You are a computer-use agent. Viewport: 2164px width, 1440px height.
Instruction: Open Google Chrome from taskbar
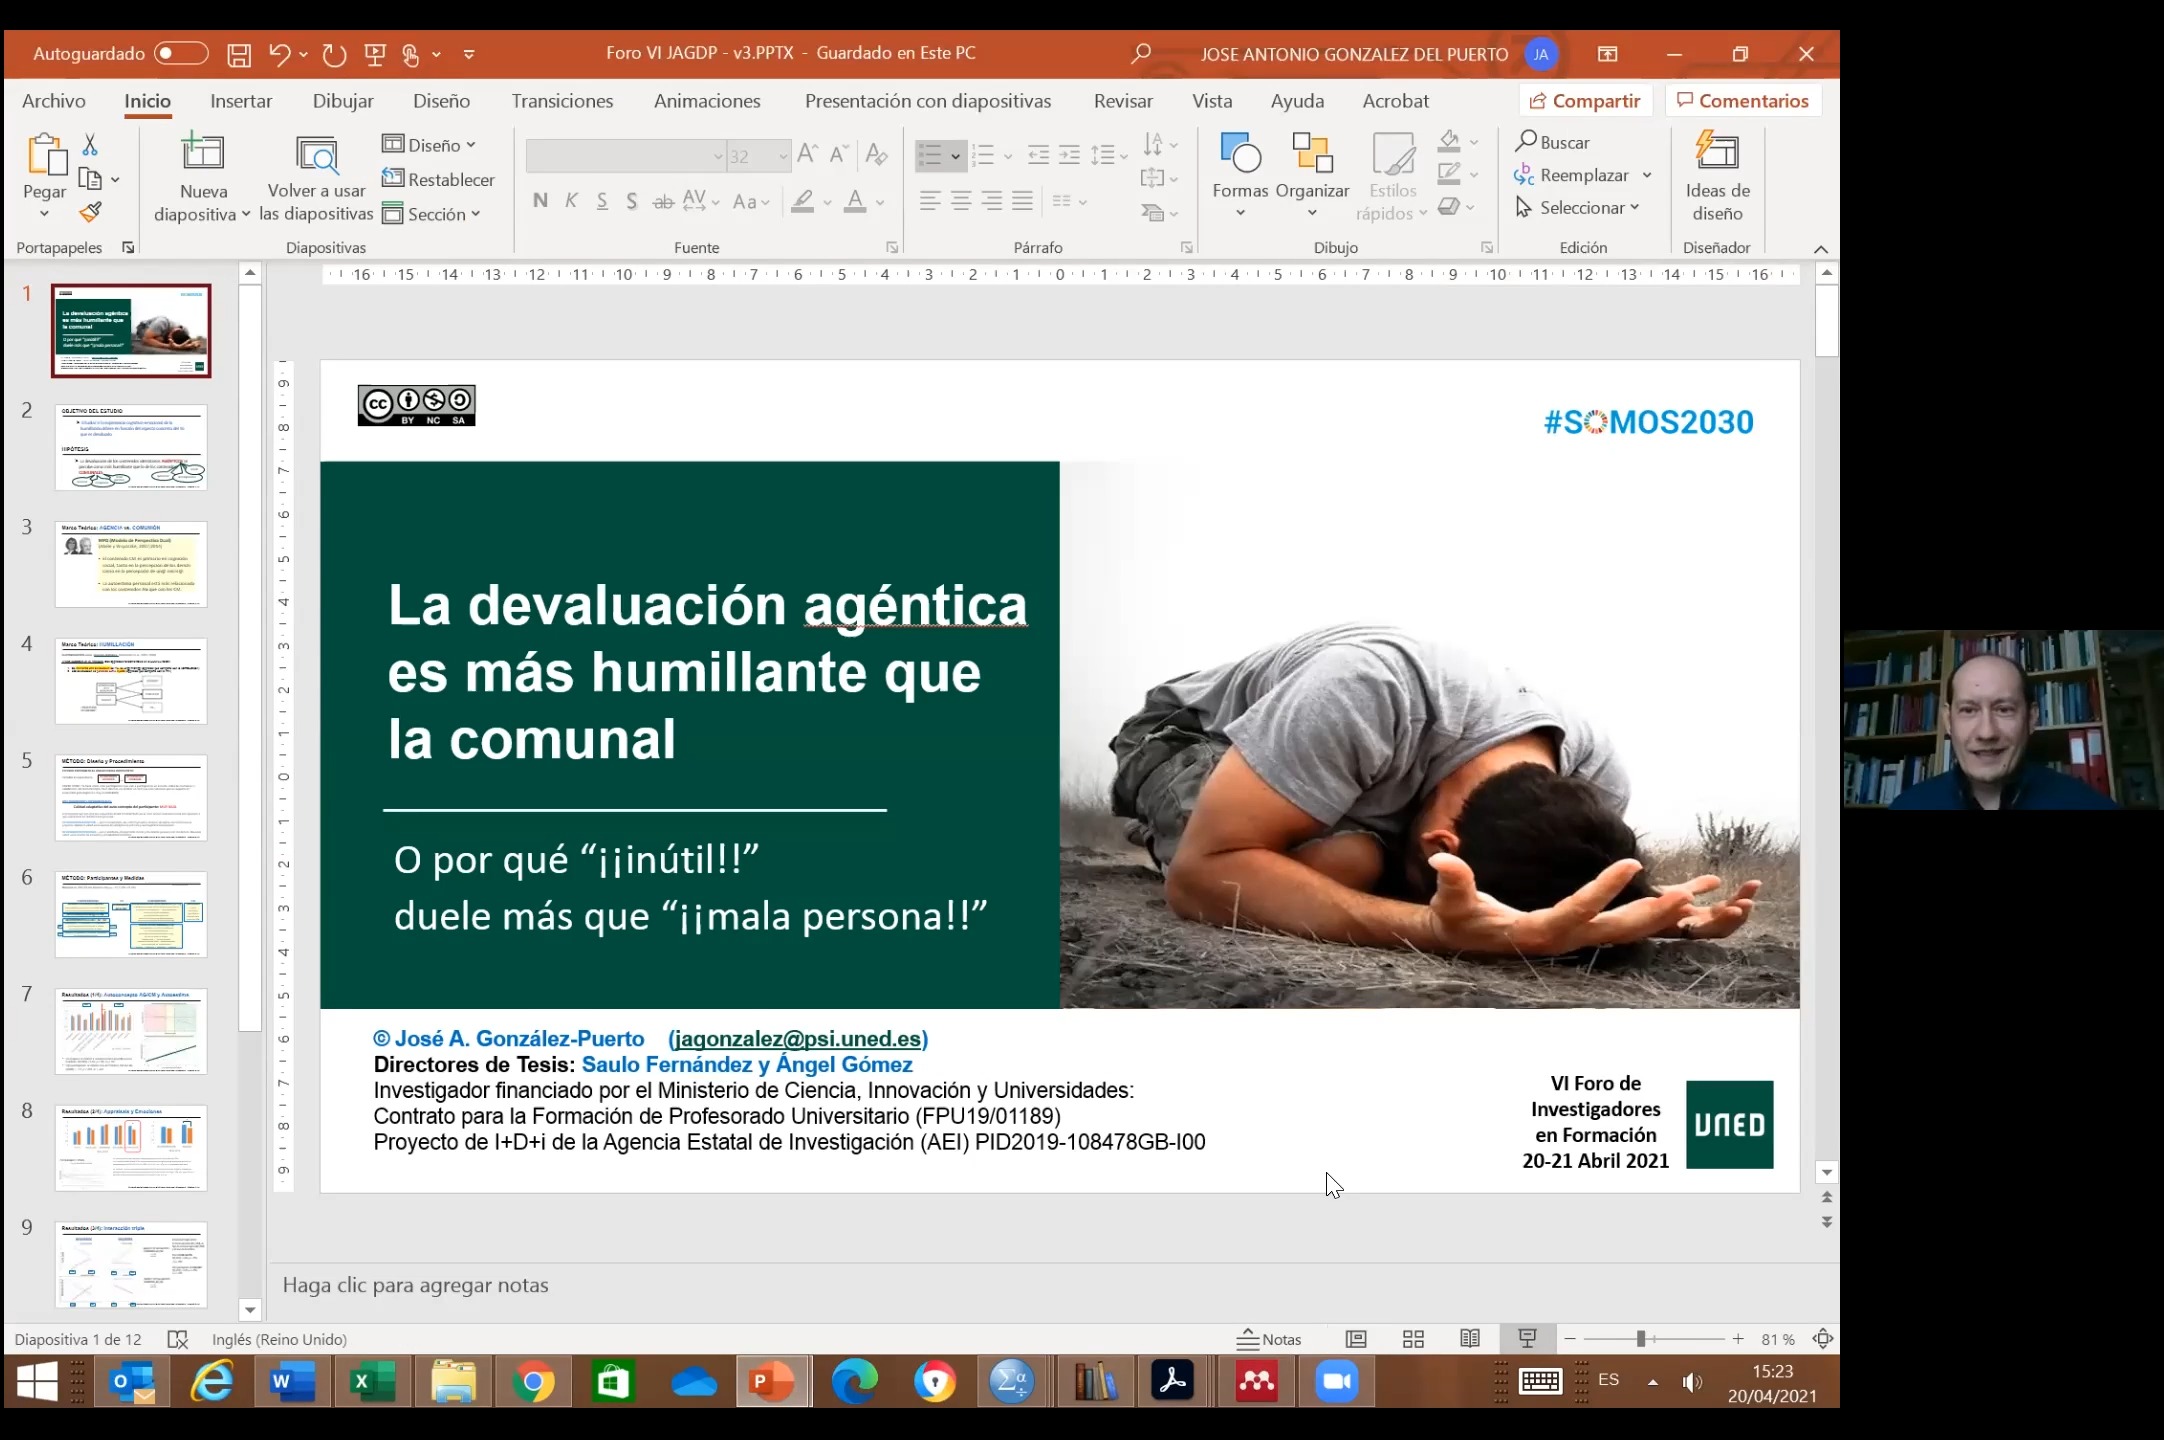click(533, 1382)
